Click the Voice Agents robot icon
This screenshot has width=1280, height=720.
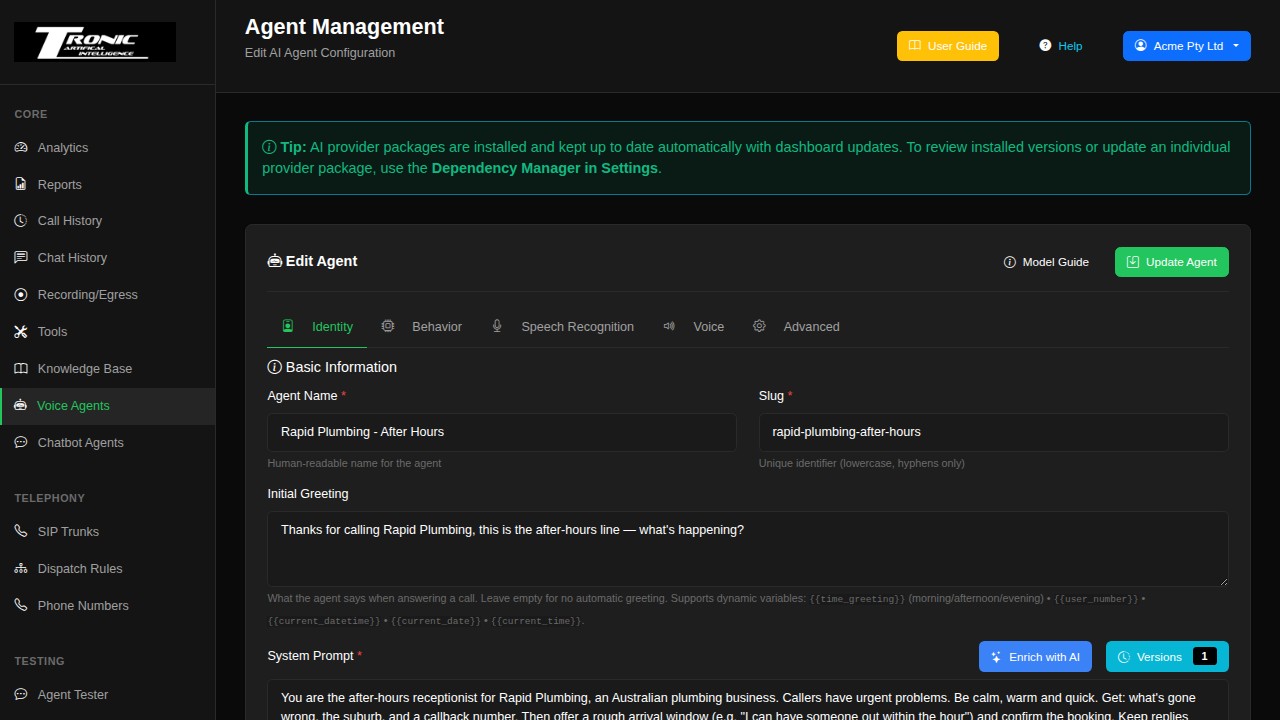coord(21,406)
